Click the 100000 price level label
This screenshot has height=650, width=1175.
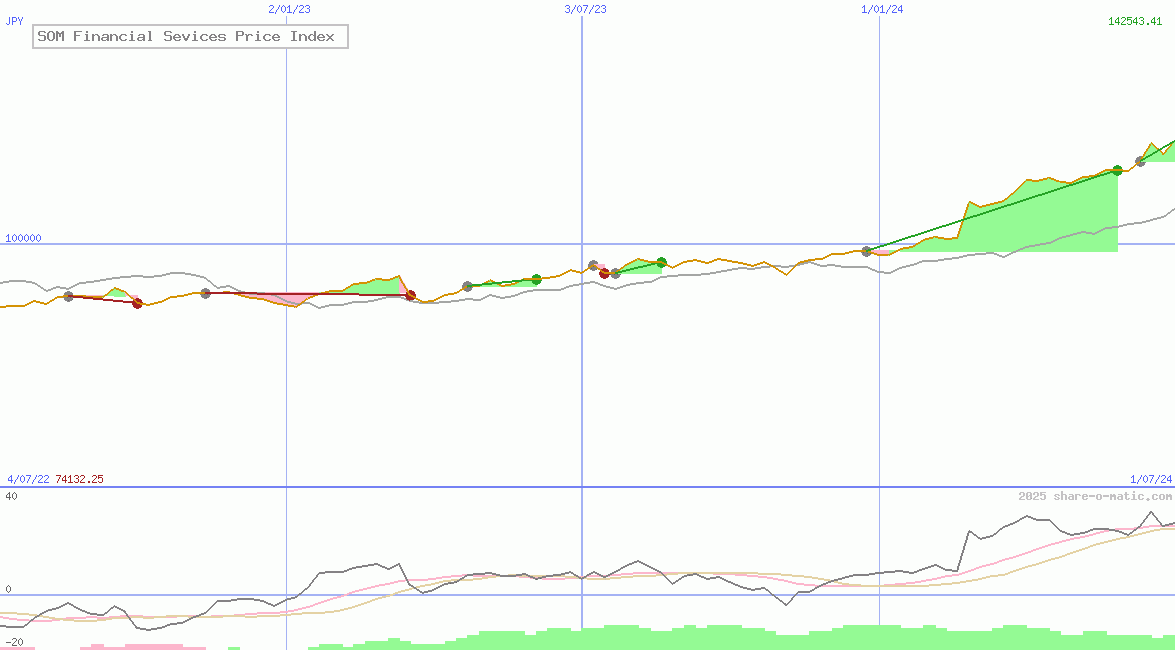pos(23,238)
